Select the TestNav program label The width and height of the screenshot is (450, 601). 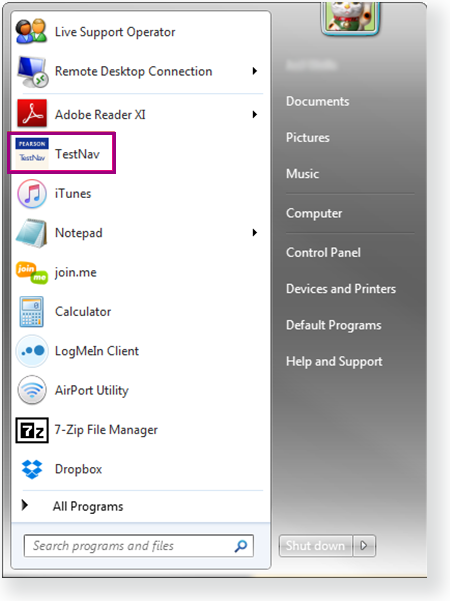[x=77, y=154]
